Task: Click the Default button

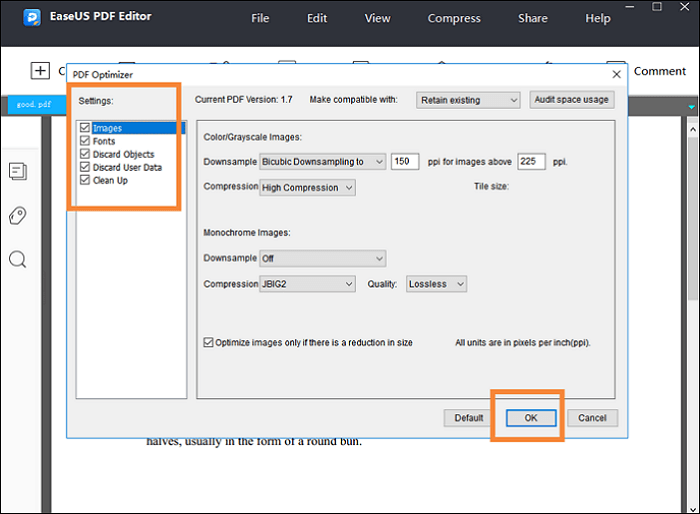Action: point(469,418)
